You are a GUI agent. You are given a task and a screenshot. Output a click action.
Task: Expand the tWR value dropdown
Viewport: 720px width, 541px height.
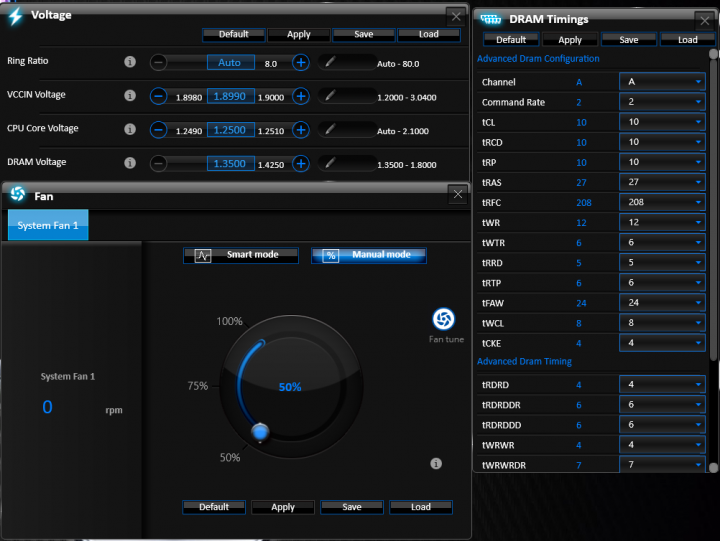[x=662, y=223]
